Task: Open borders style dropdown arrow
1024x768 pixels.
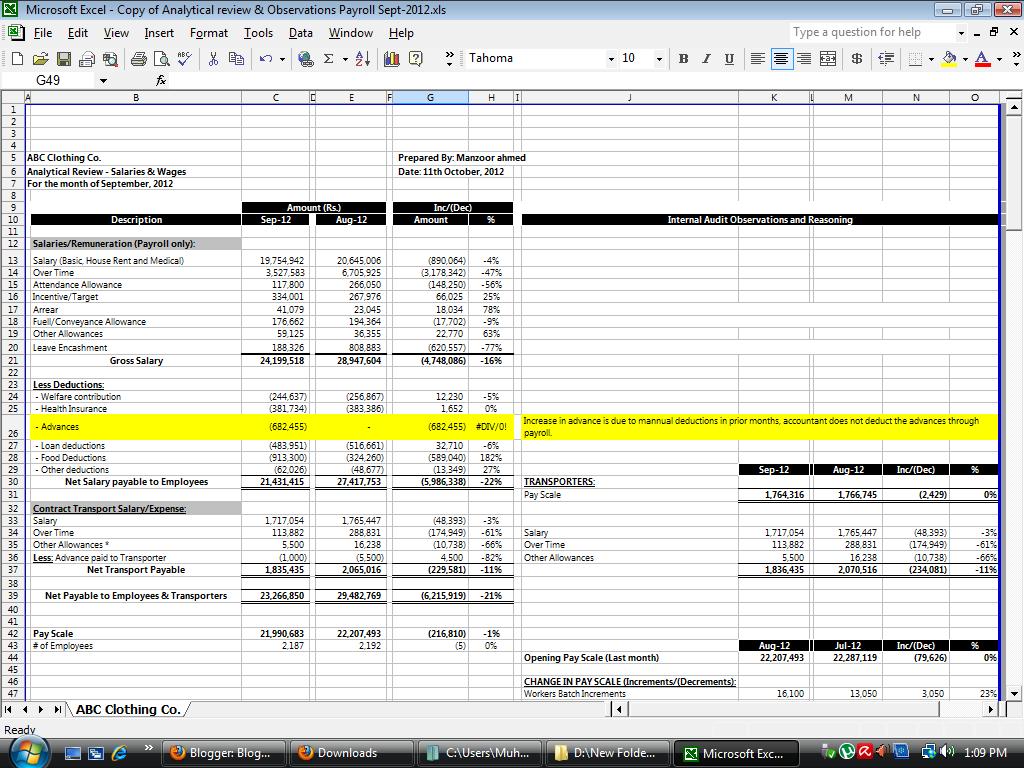Action: [x=931, y=59]
